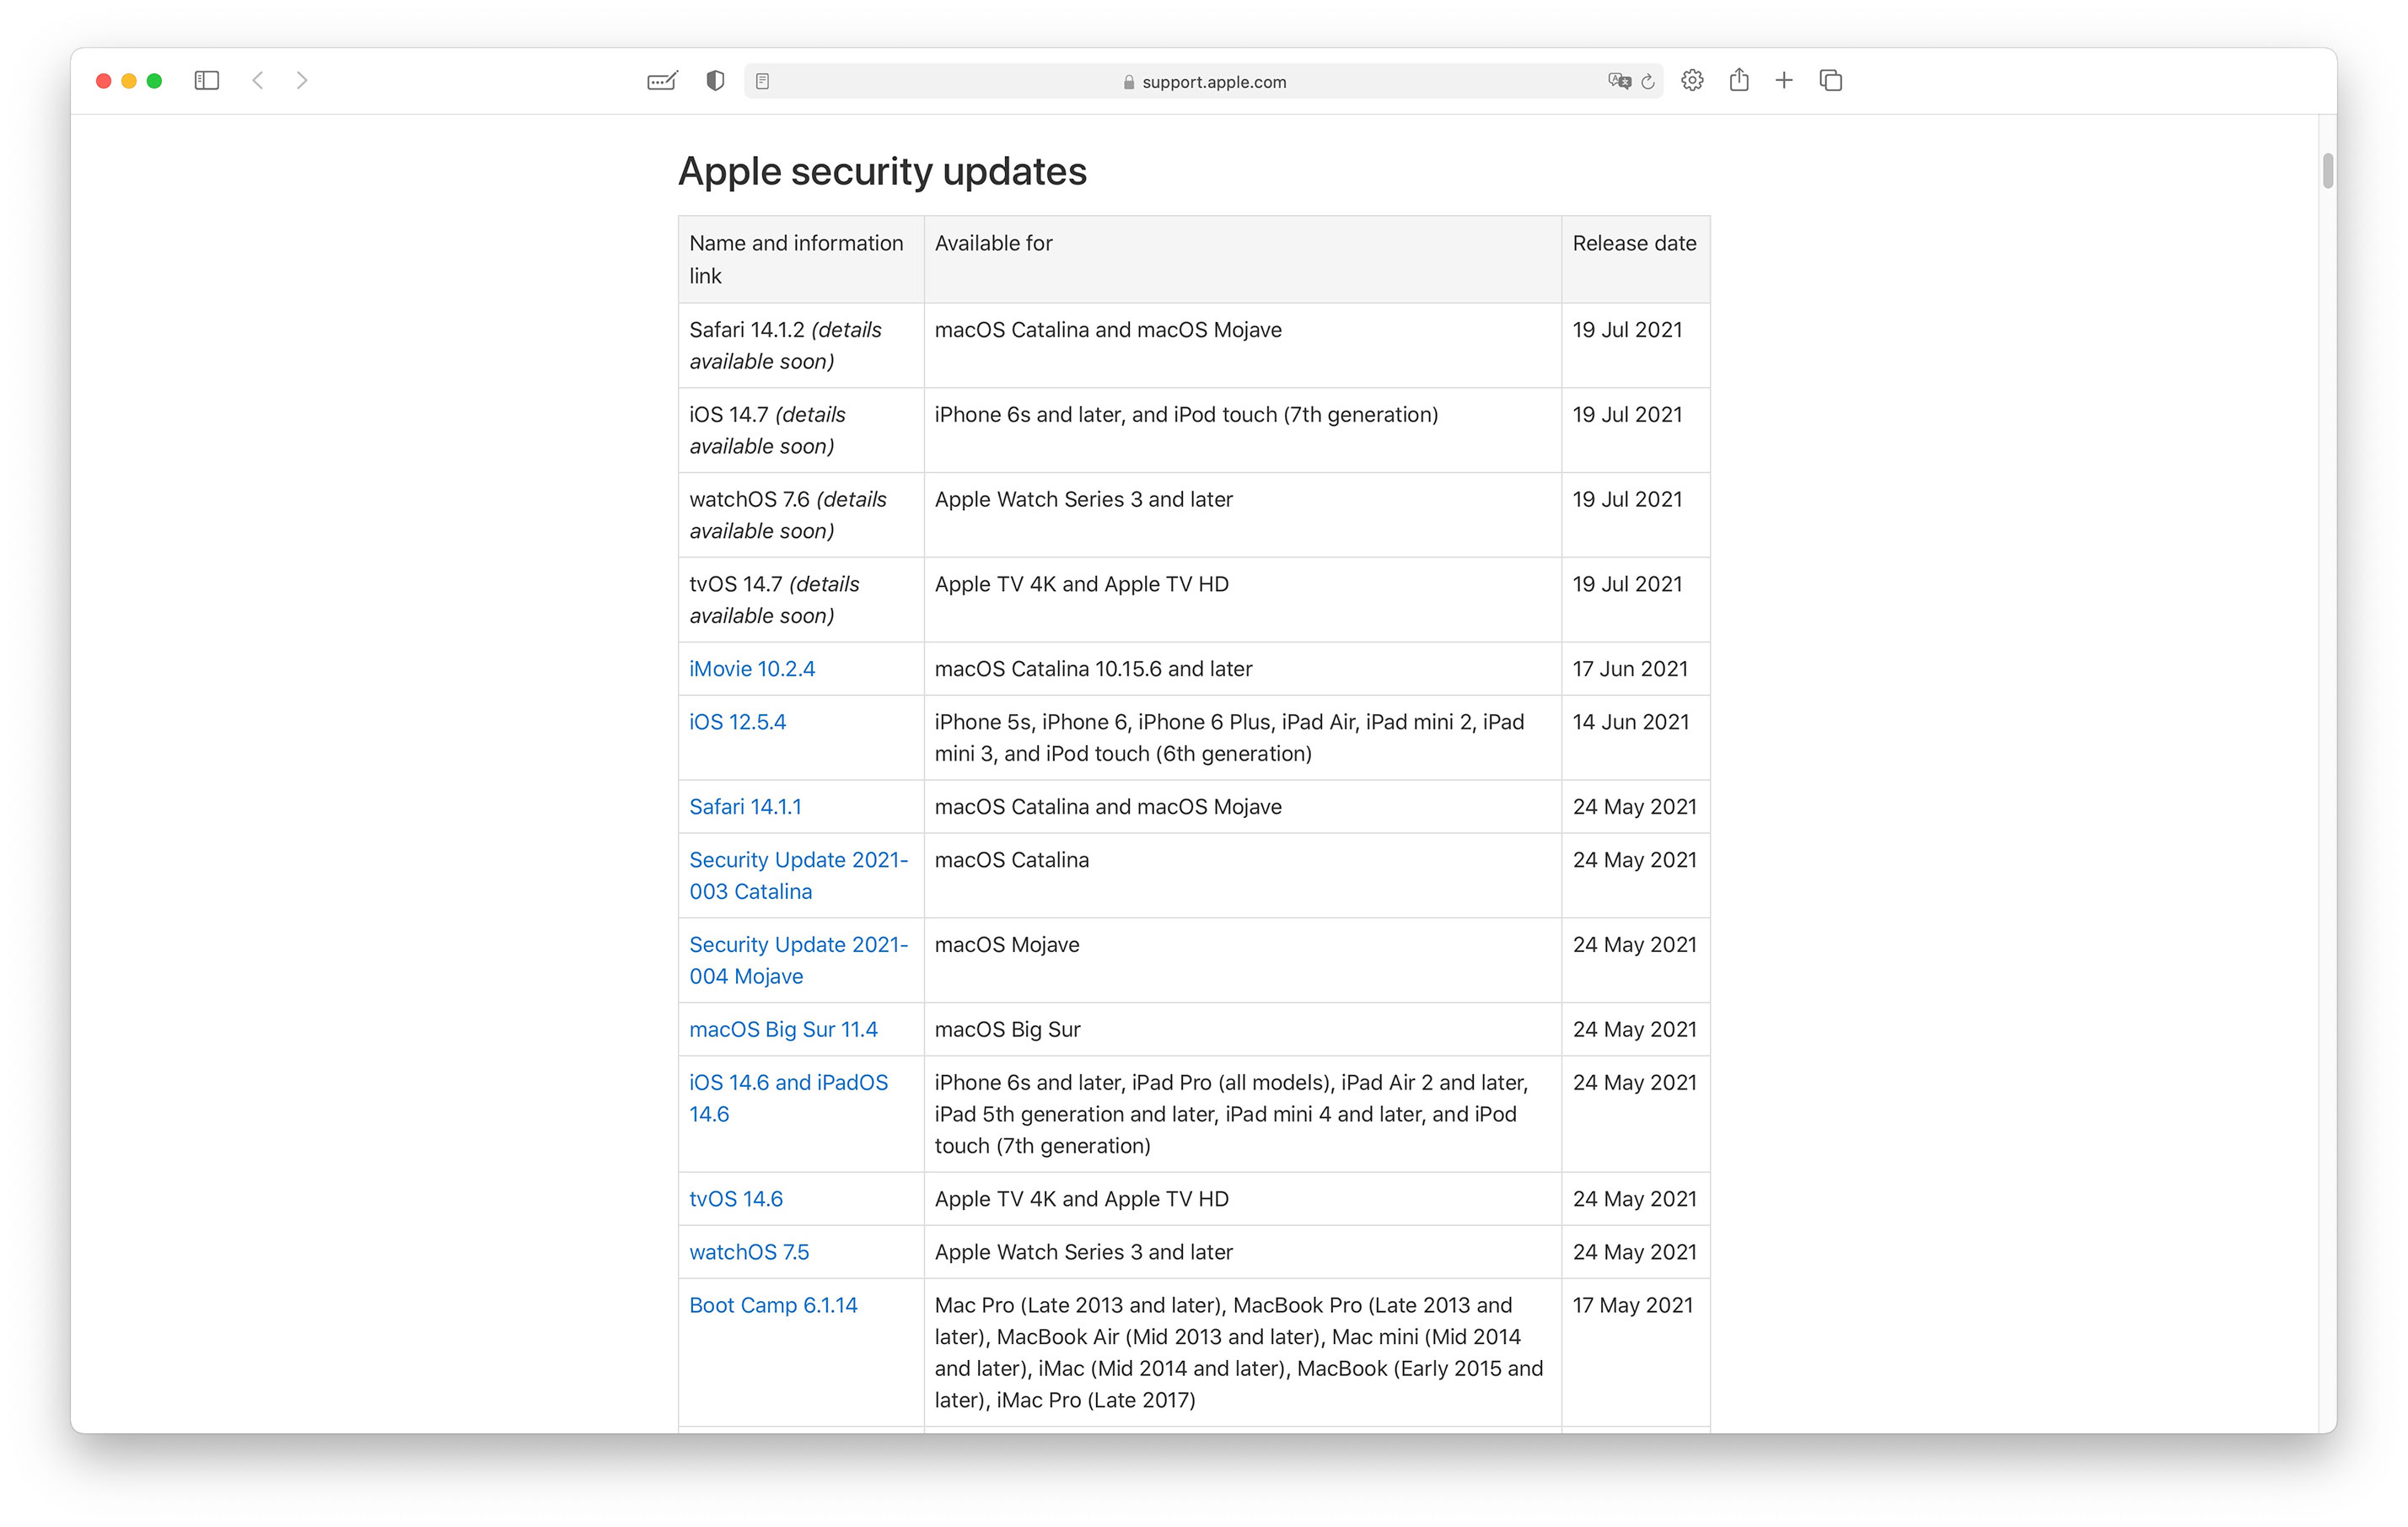Open the Safari 14.1.1 link
2408x1527 pixels.
coord(745,807)
